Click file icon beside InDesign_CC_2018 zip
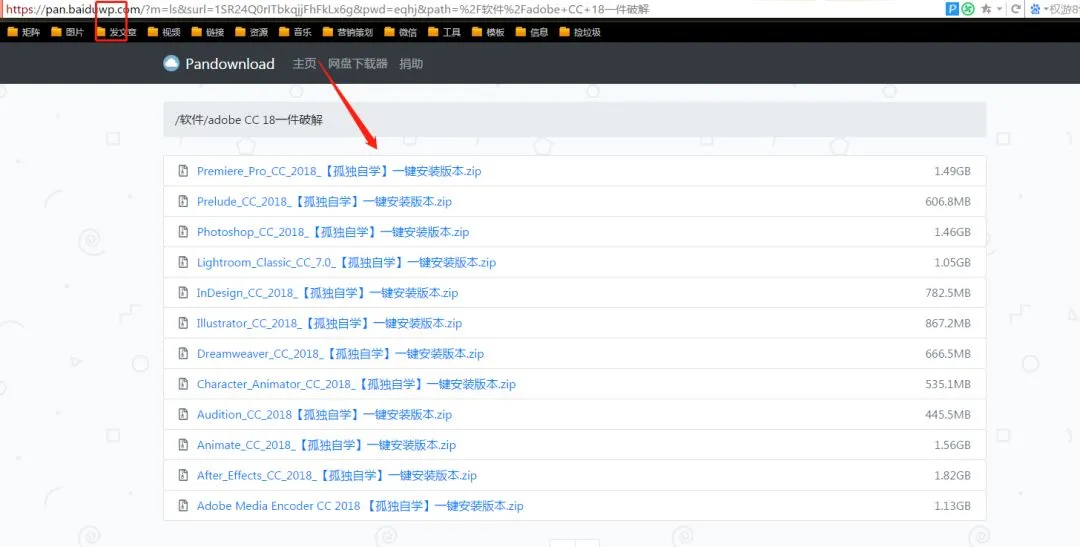The height and width of the screenshot is (547, 1080). (183, 293)
